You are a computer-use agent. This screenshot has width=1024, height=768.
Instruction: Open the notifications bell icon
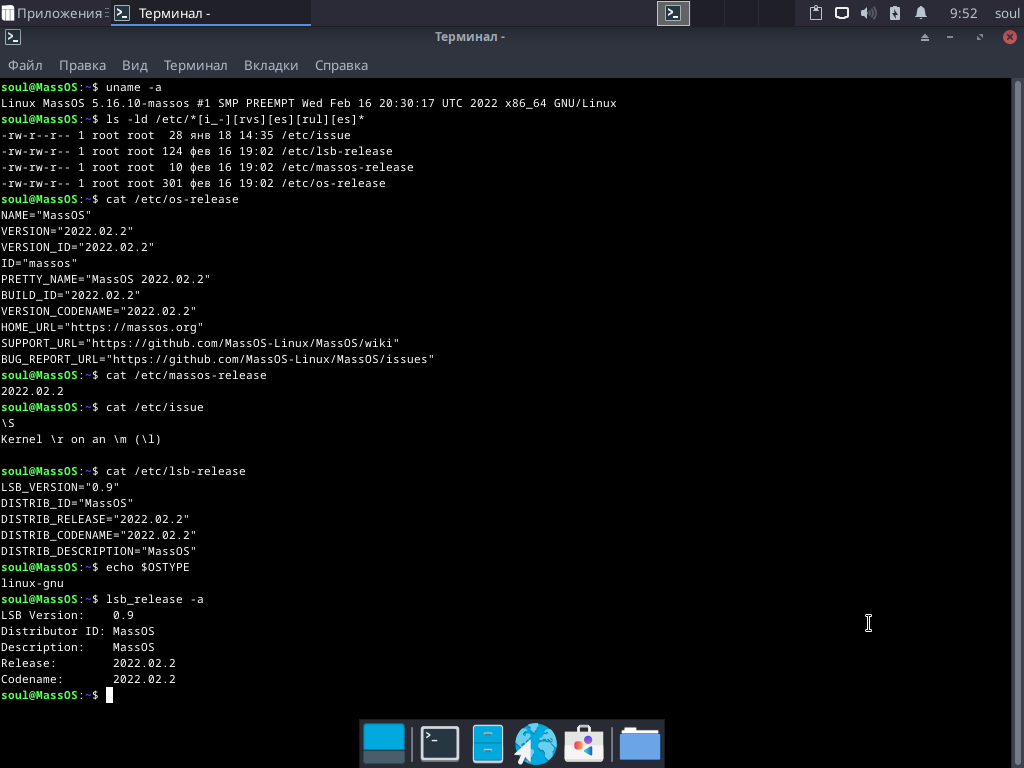(x=921, y=13)
